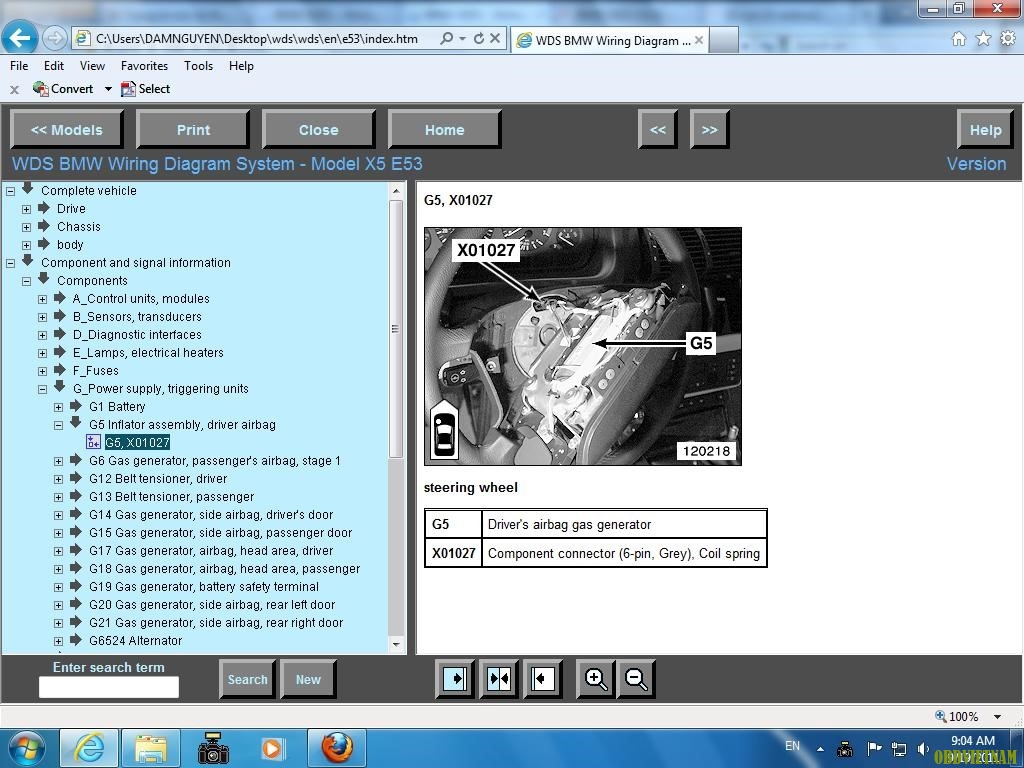
Task: Open the media player taskbar icon
Action: [272, 748]
